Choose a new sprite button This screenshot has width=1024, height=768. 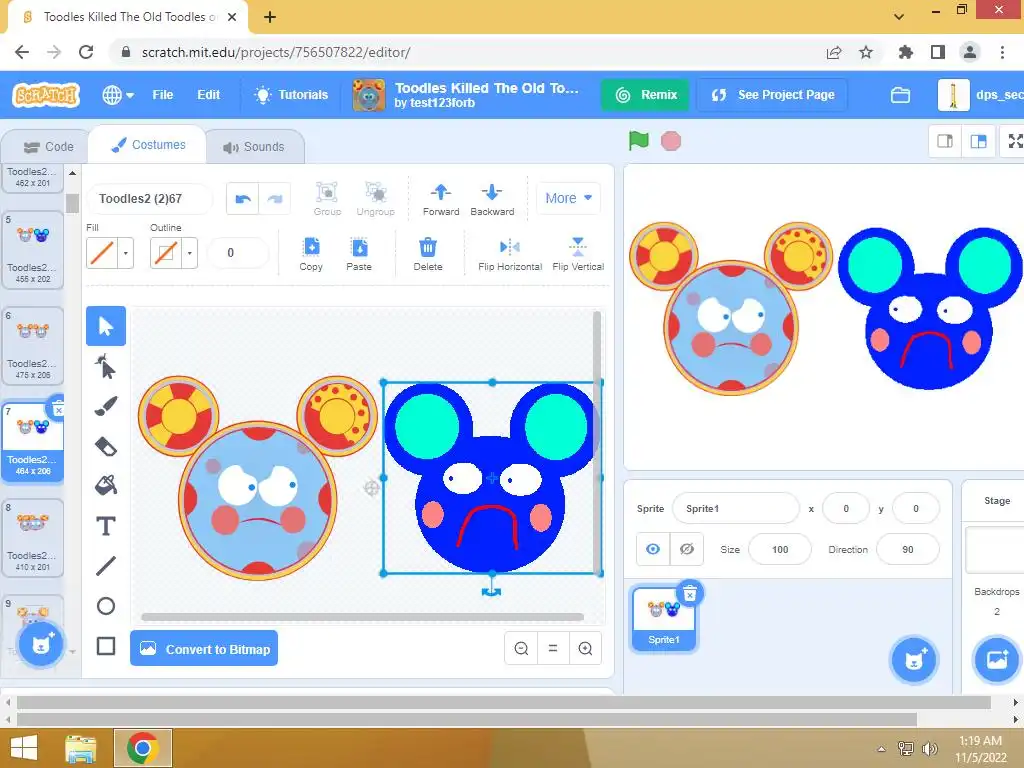(914, 660)
